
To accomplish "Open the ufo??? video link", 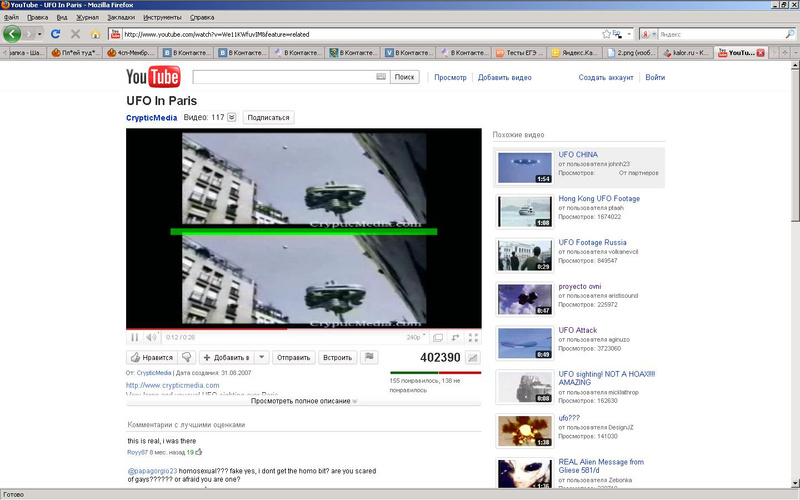I will [x=569, y=418].
